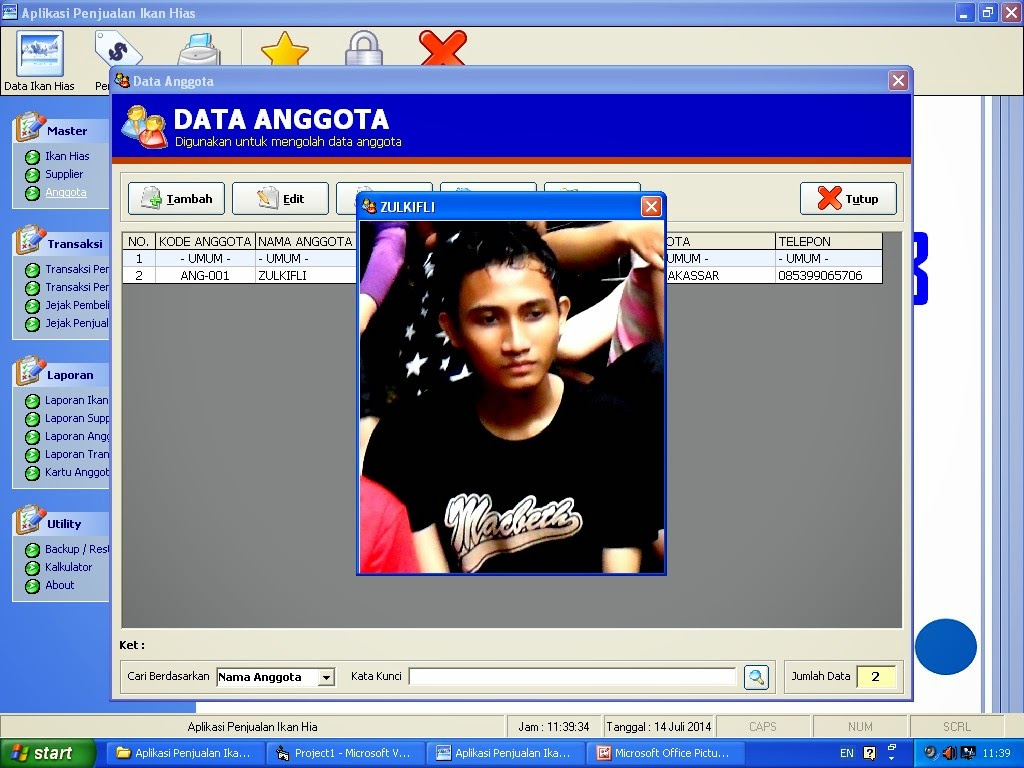The height and width of the screenshot is (768, 1024).
Task: Open Laporan Ikan report link
Action: (x=77, y=400)
